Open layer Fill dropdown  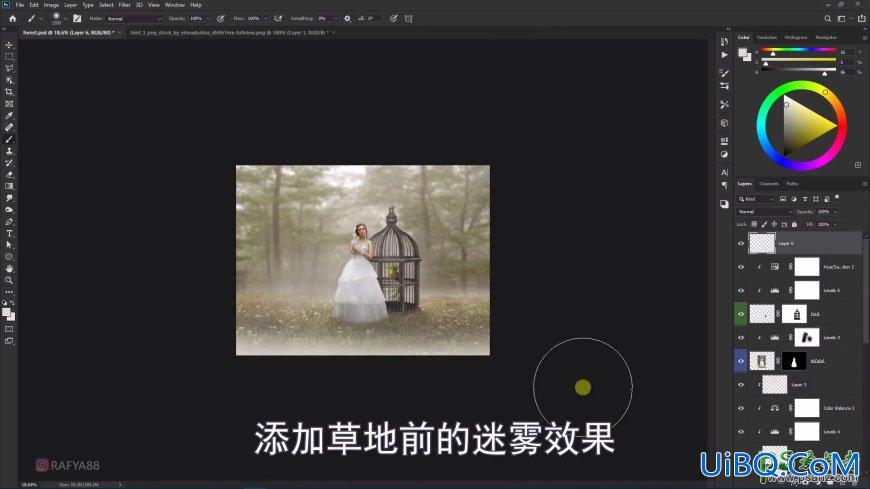(x=834, y=224)
